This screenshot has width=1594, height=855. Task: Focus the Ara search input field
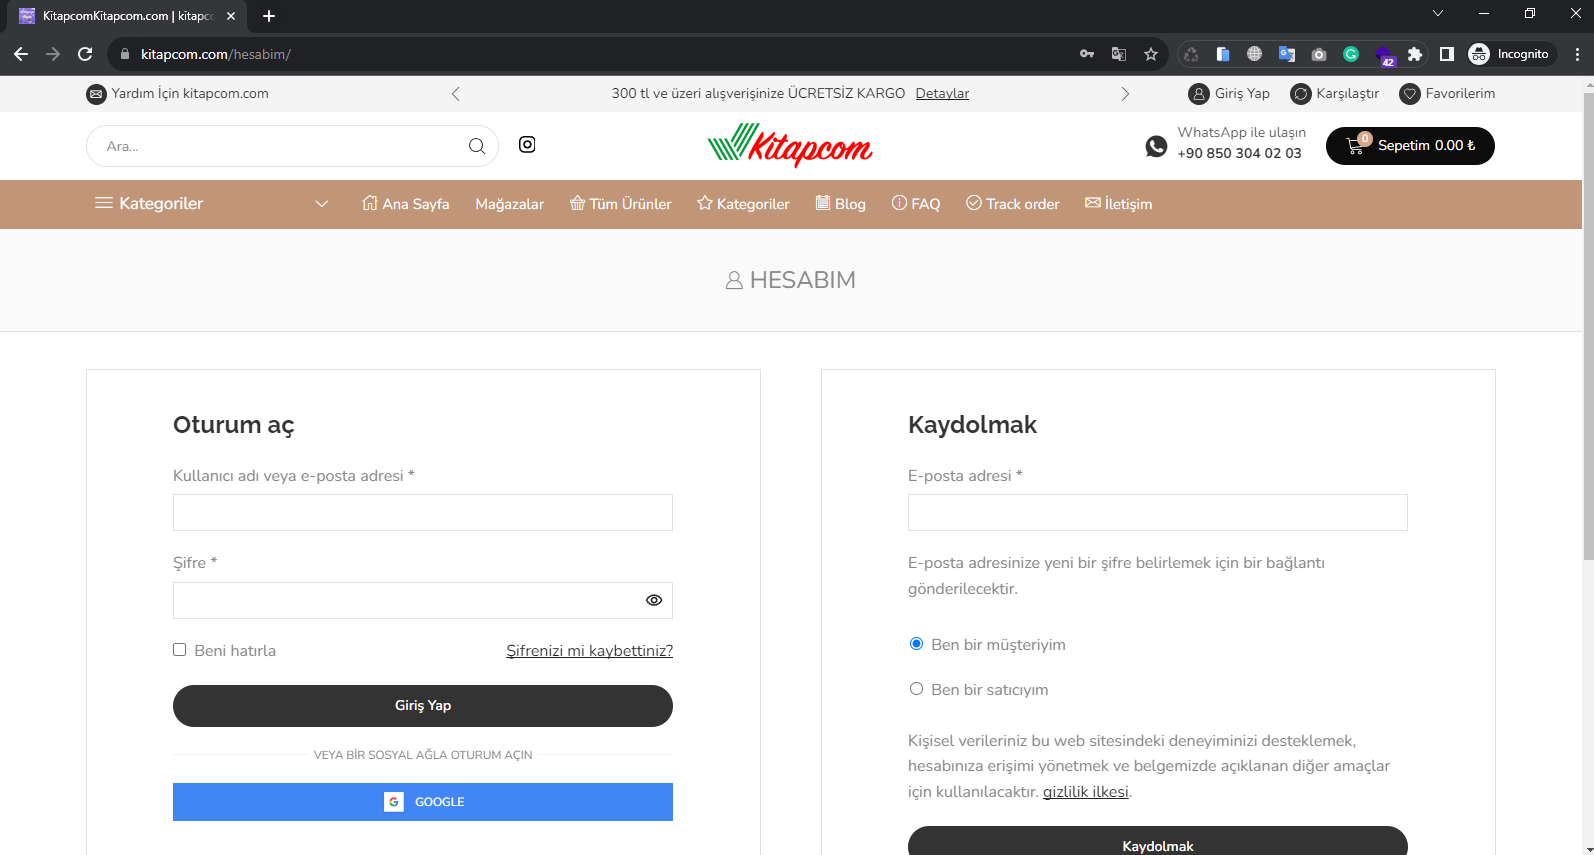tap(280, 146)
